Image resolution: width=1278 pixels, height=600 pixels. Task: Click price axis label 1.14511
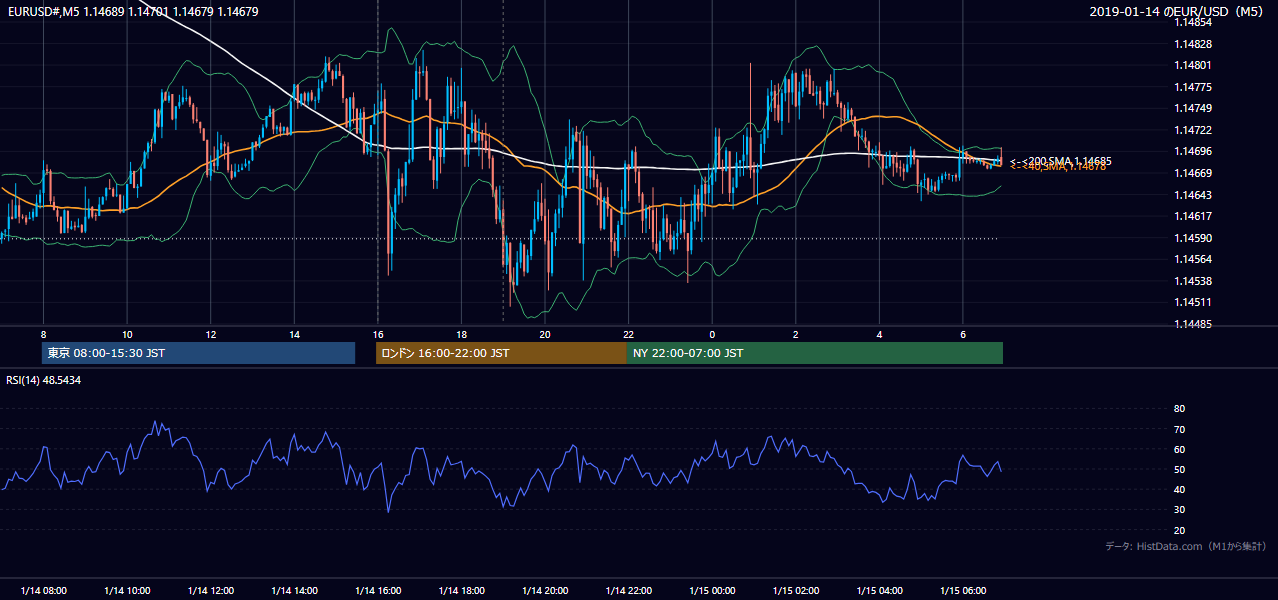tap(1194, 302)
